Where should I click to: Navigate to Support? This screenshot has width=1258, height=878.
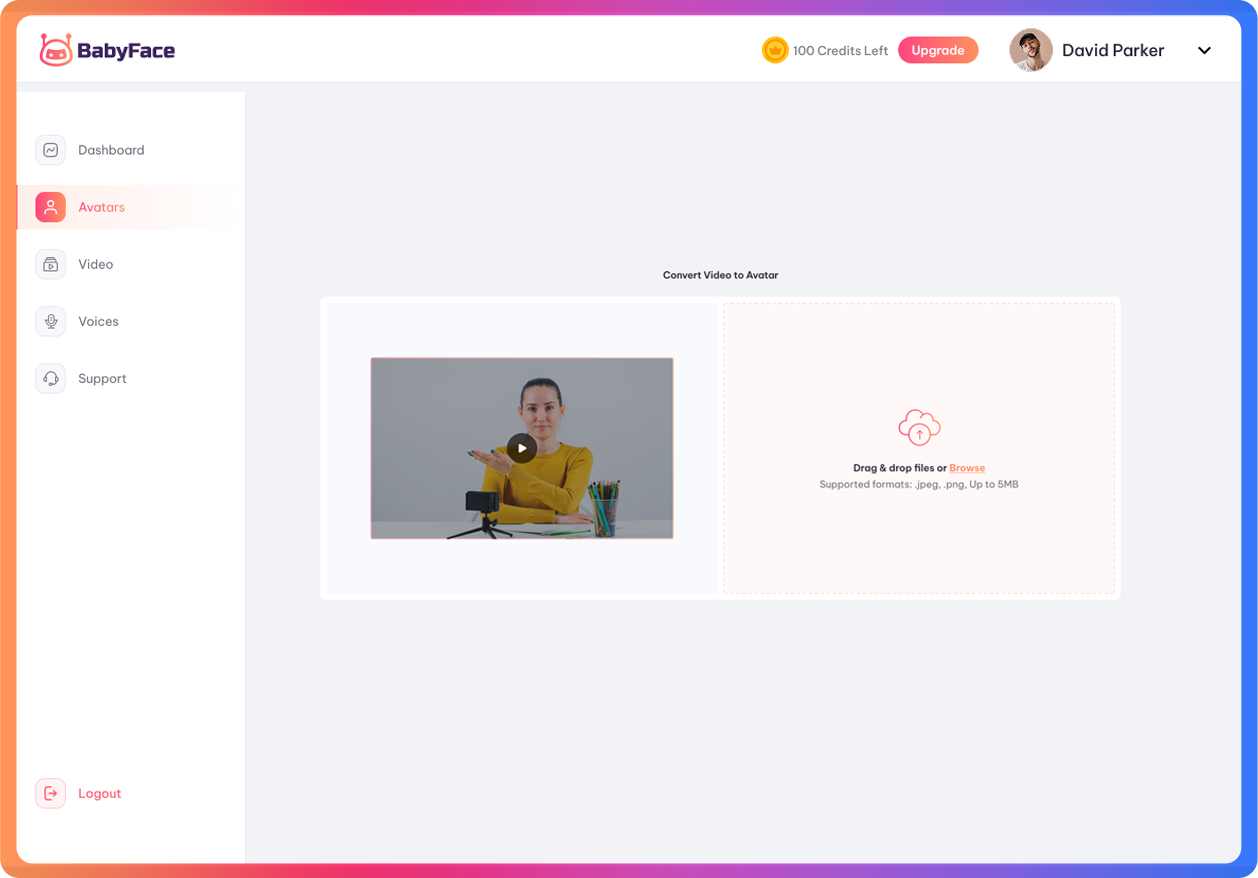point(102,378)
